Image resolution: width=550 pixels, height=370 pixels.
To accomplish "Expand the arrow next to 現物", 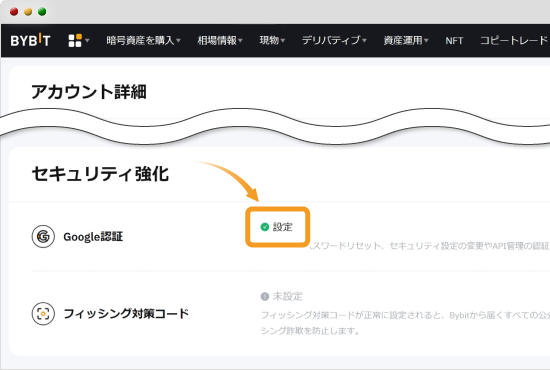I will (283, 41).
